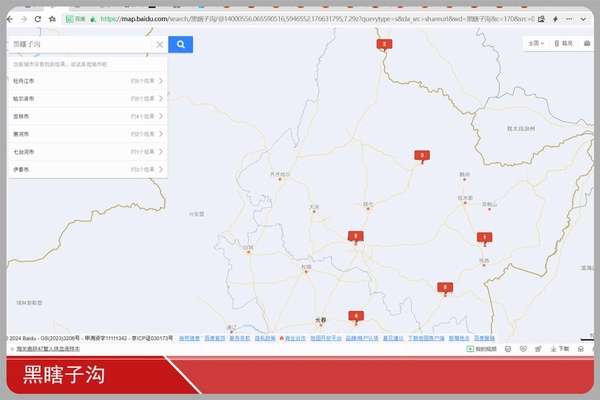Expand 哈尔滨市 results row
The height and width of the screenshot is (400, 600).
pyautogui.click(x=161, y=99)
